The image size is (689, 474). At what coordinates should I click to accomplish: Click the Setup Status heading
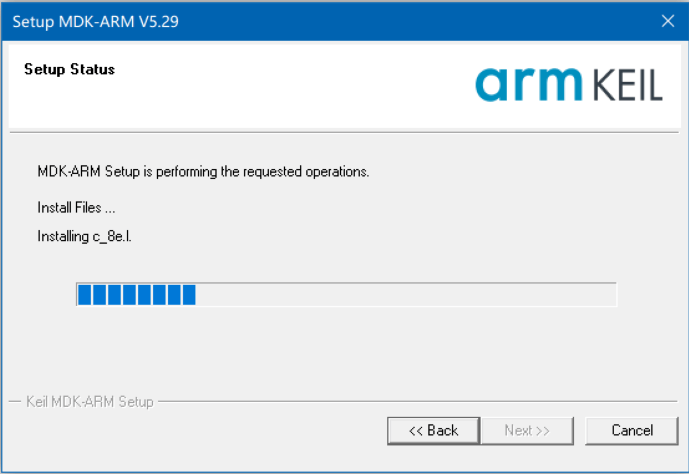click(x=69, y=70)
